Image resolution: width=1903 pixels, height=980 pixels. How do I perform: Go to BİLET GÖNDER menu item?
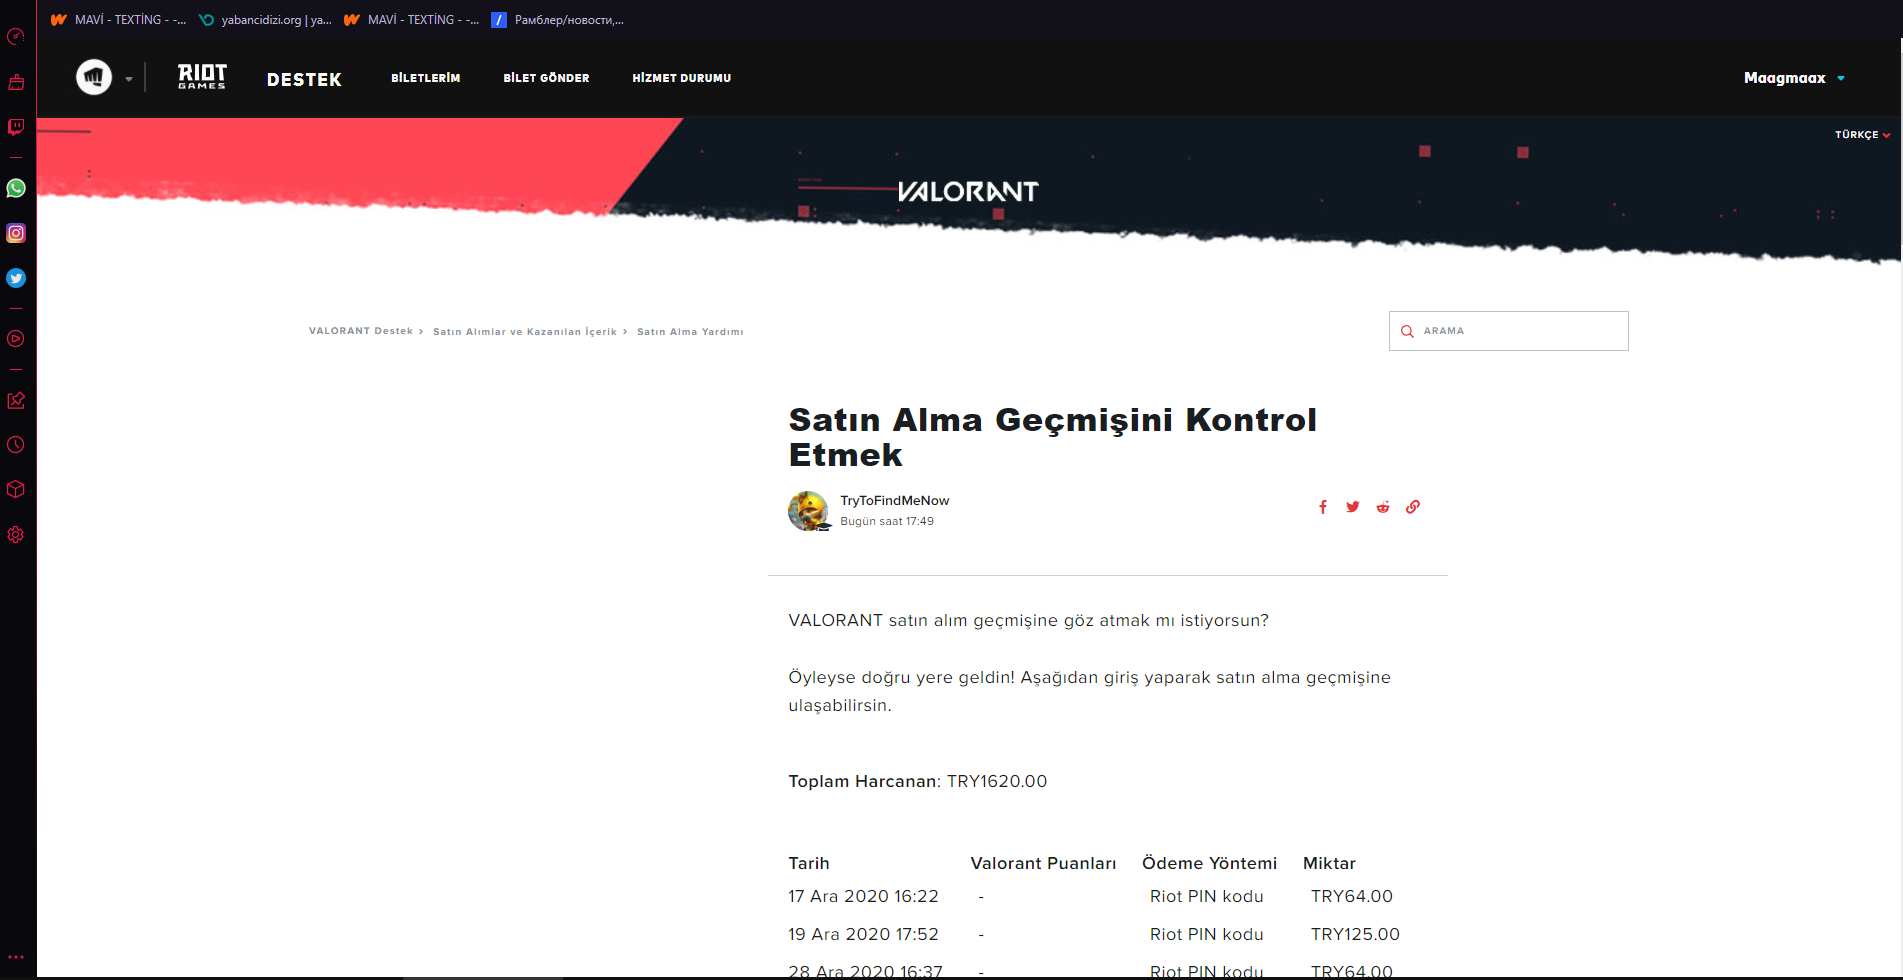546,78
